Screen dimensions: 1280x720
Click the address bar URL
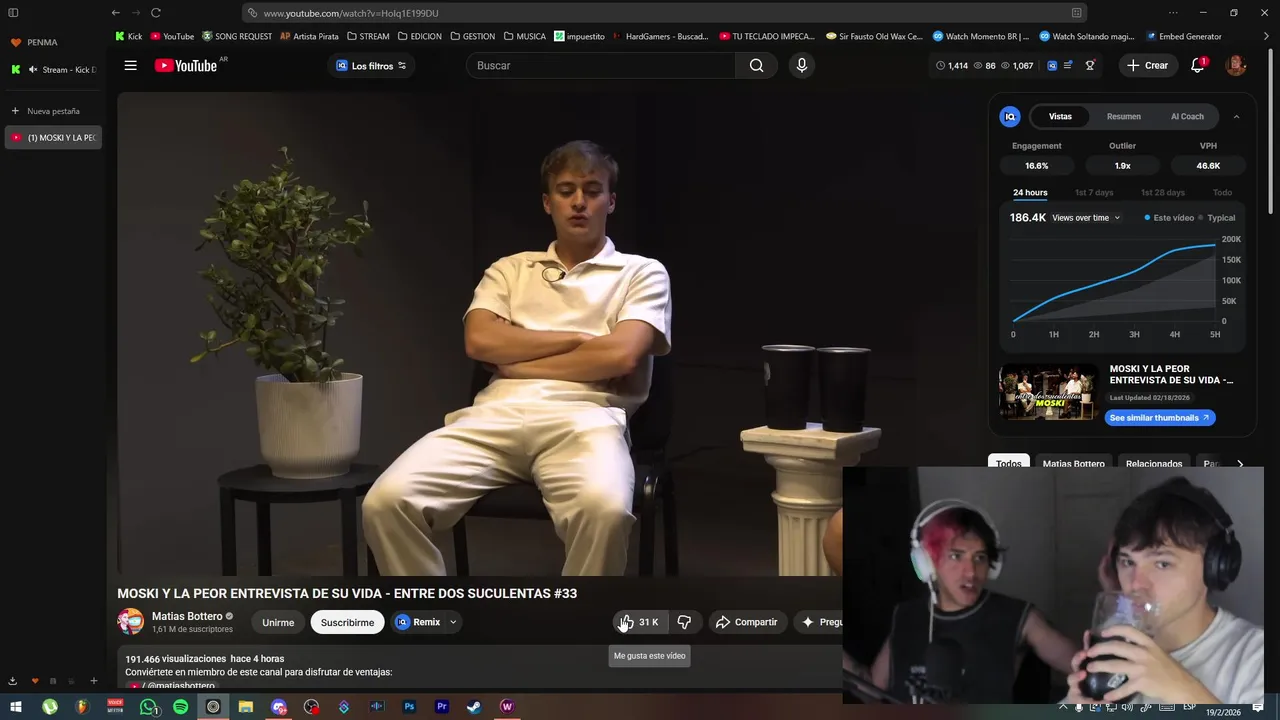tap(350, 13)
